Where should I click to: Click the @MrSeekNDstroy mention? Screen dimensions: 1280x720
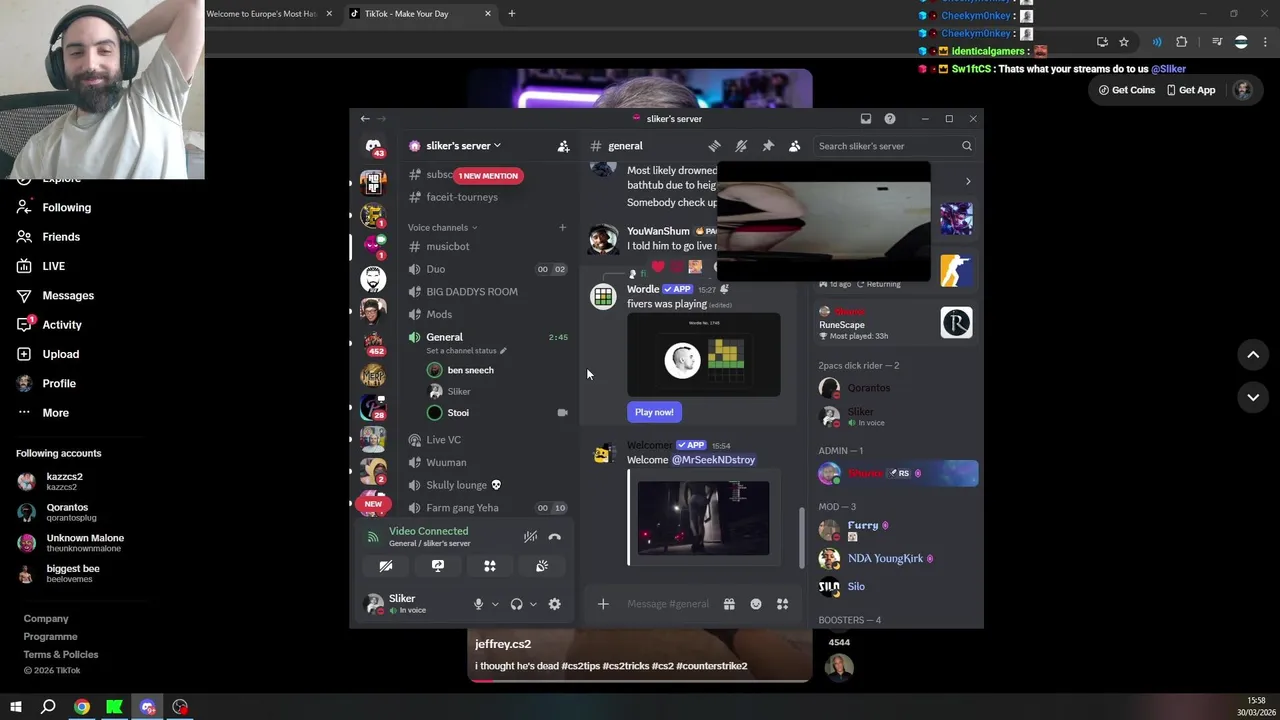713,460
